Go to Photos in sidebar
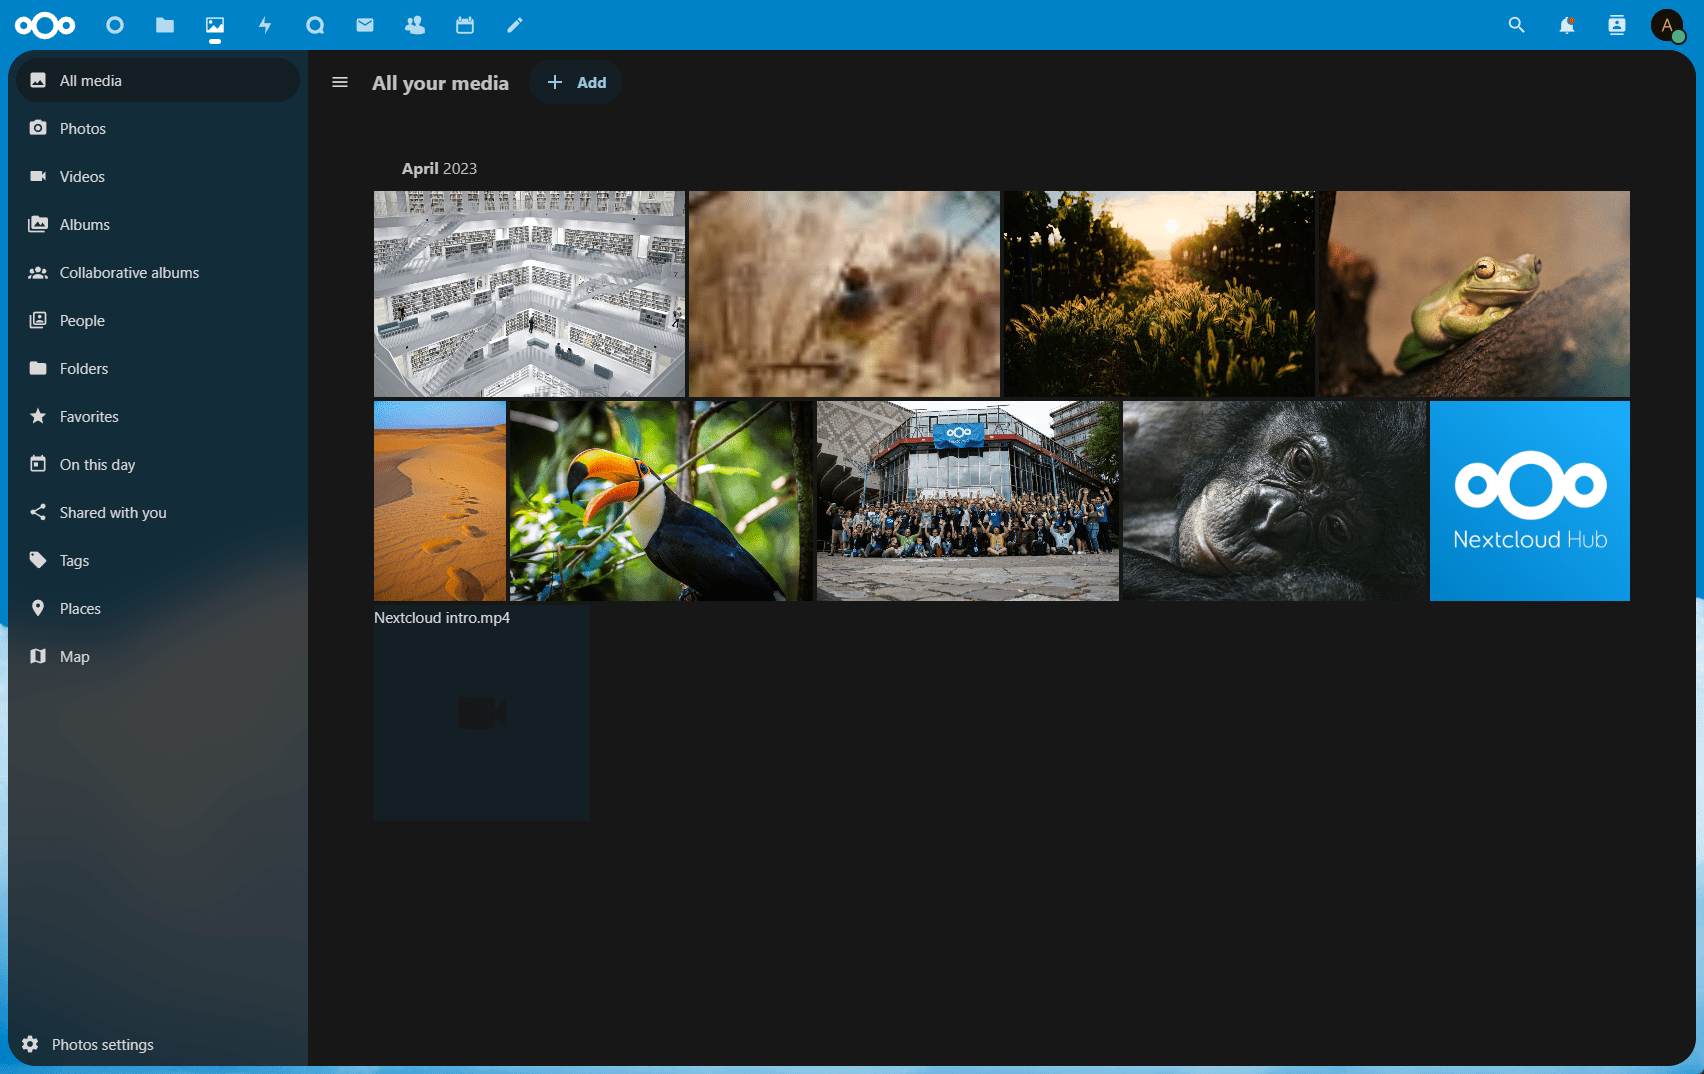1704x1074 pixels. pyautogui.click(x=158, y=128)
